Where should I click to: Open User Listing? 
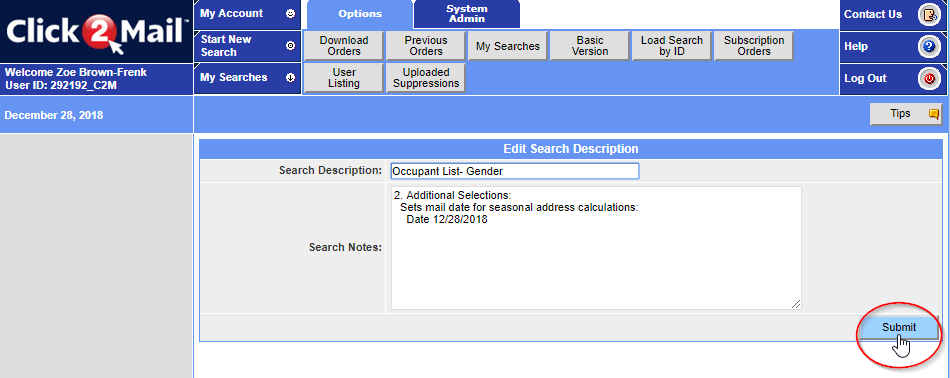(344, 78)
